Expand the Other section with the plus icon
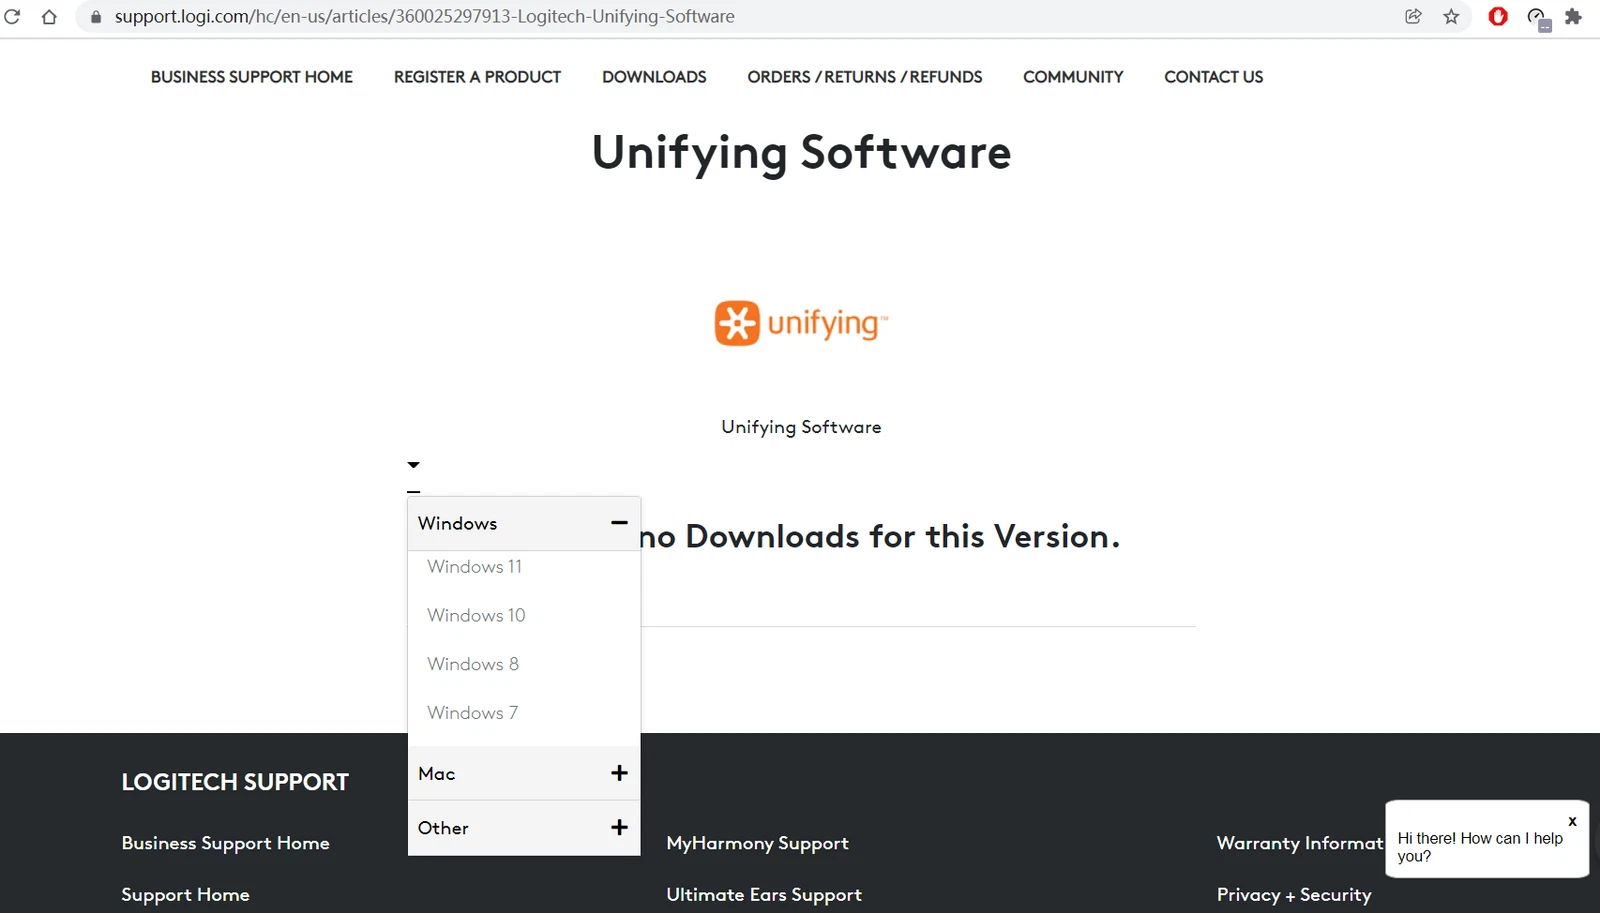Screen dimensions: 1600x913 pos(619,827)
